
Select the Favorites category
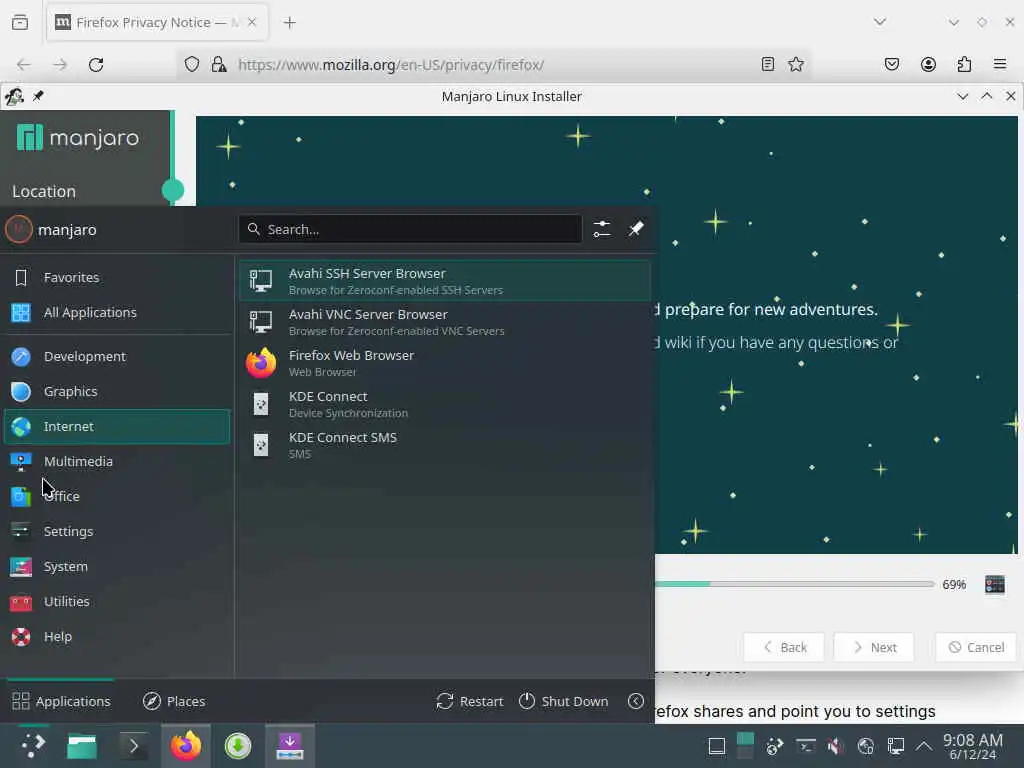(117, 278)
